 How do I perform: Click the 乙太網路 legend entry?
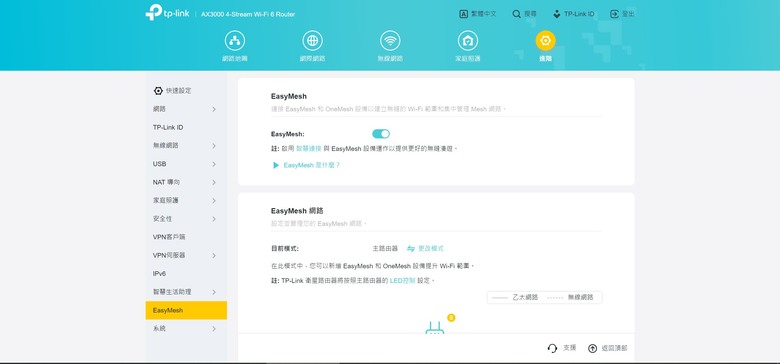(x=515, y=297)
